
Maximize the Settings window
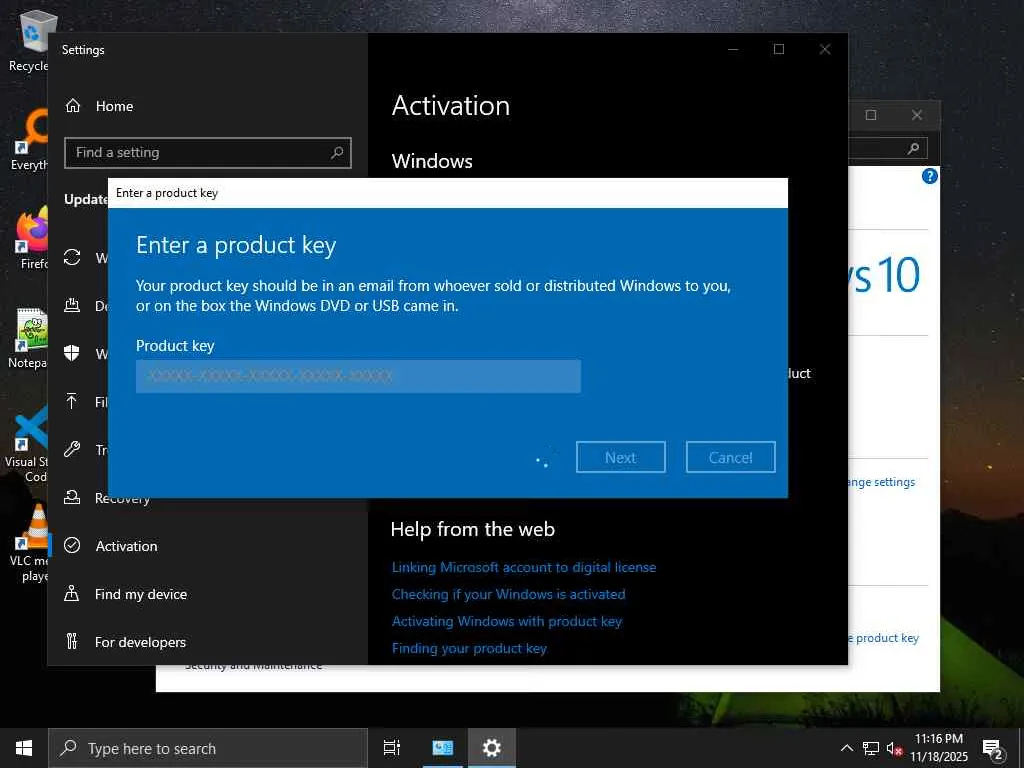tap(779, 49)
